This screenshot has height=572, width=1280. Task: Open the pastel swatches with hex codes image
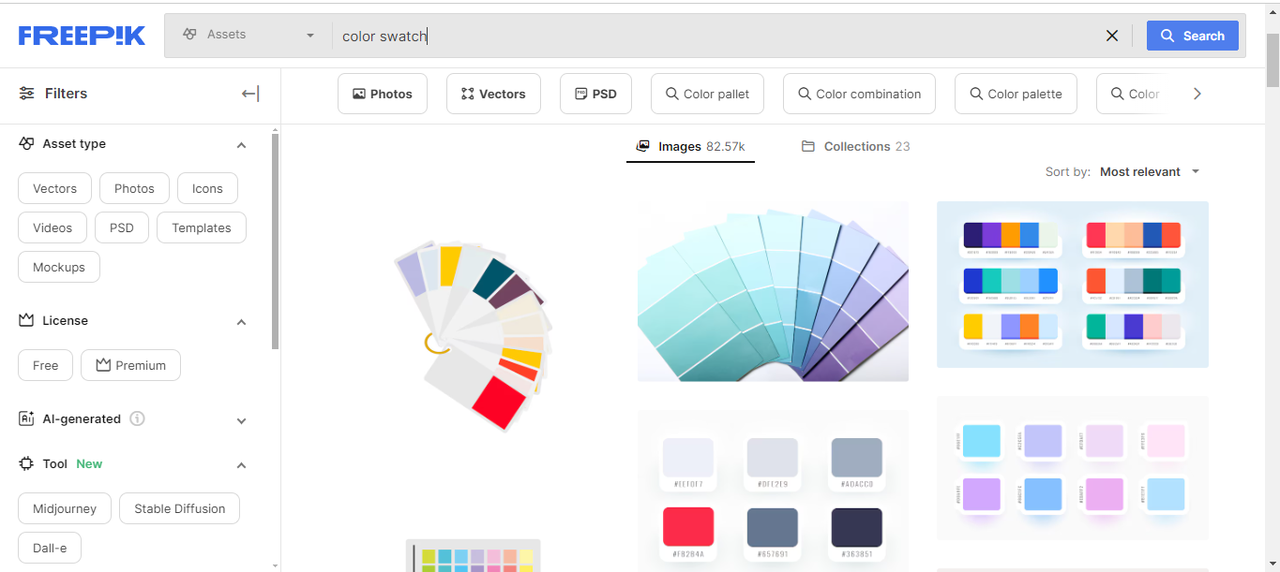pyautogui.click(x=1073, y=469)
